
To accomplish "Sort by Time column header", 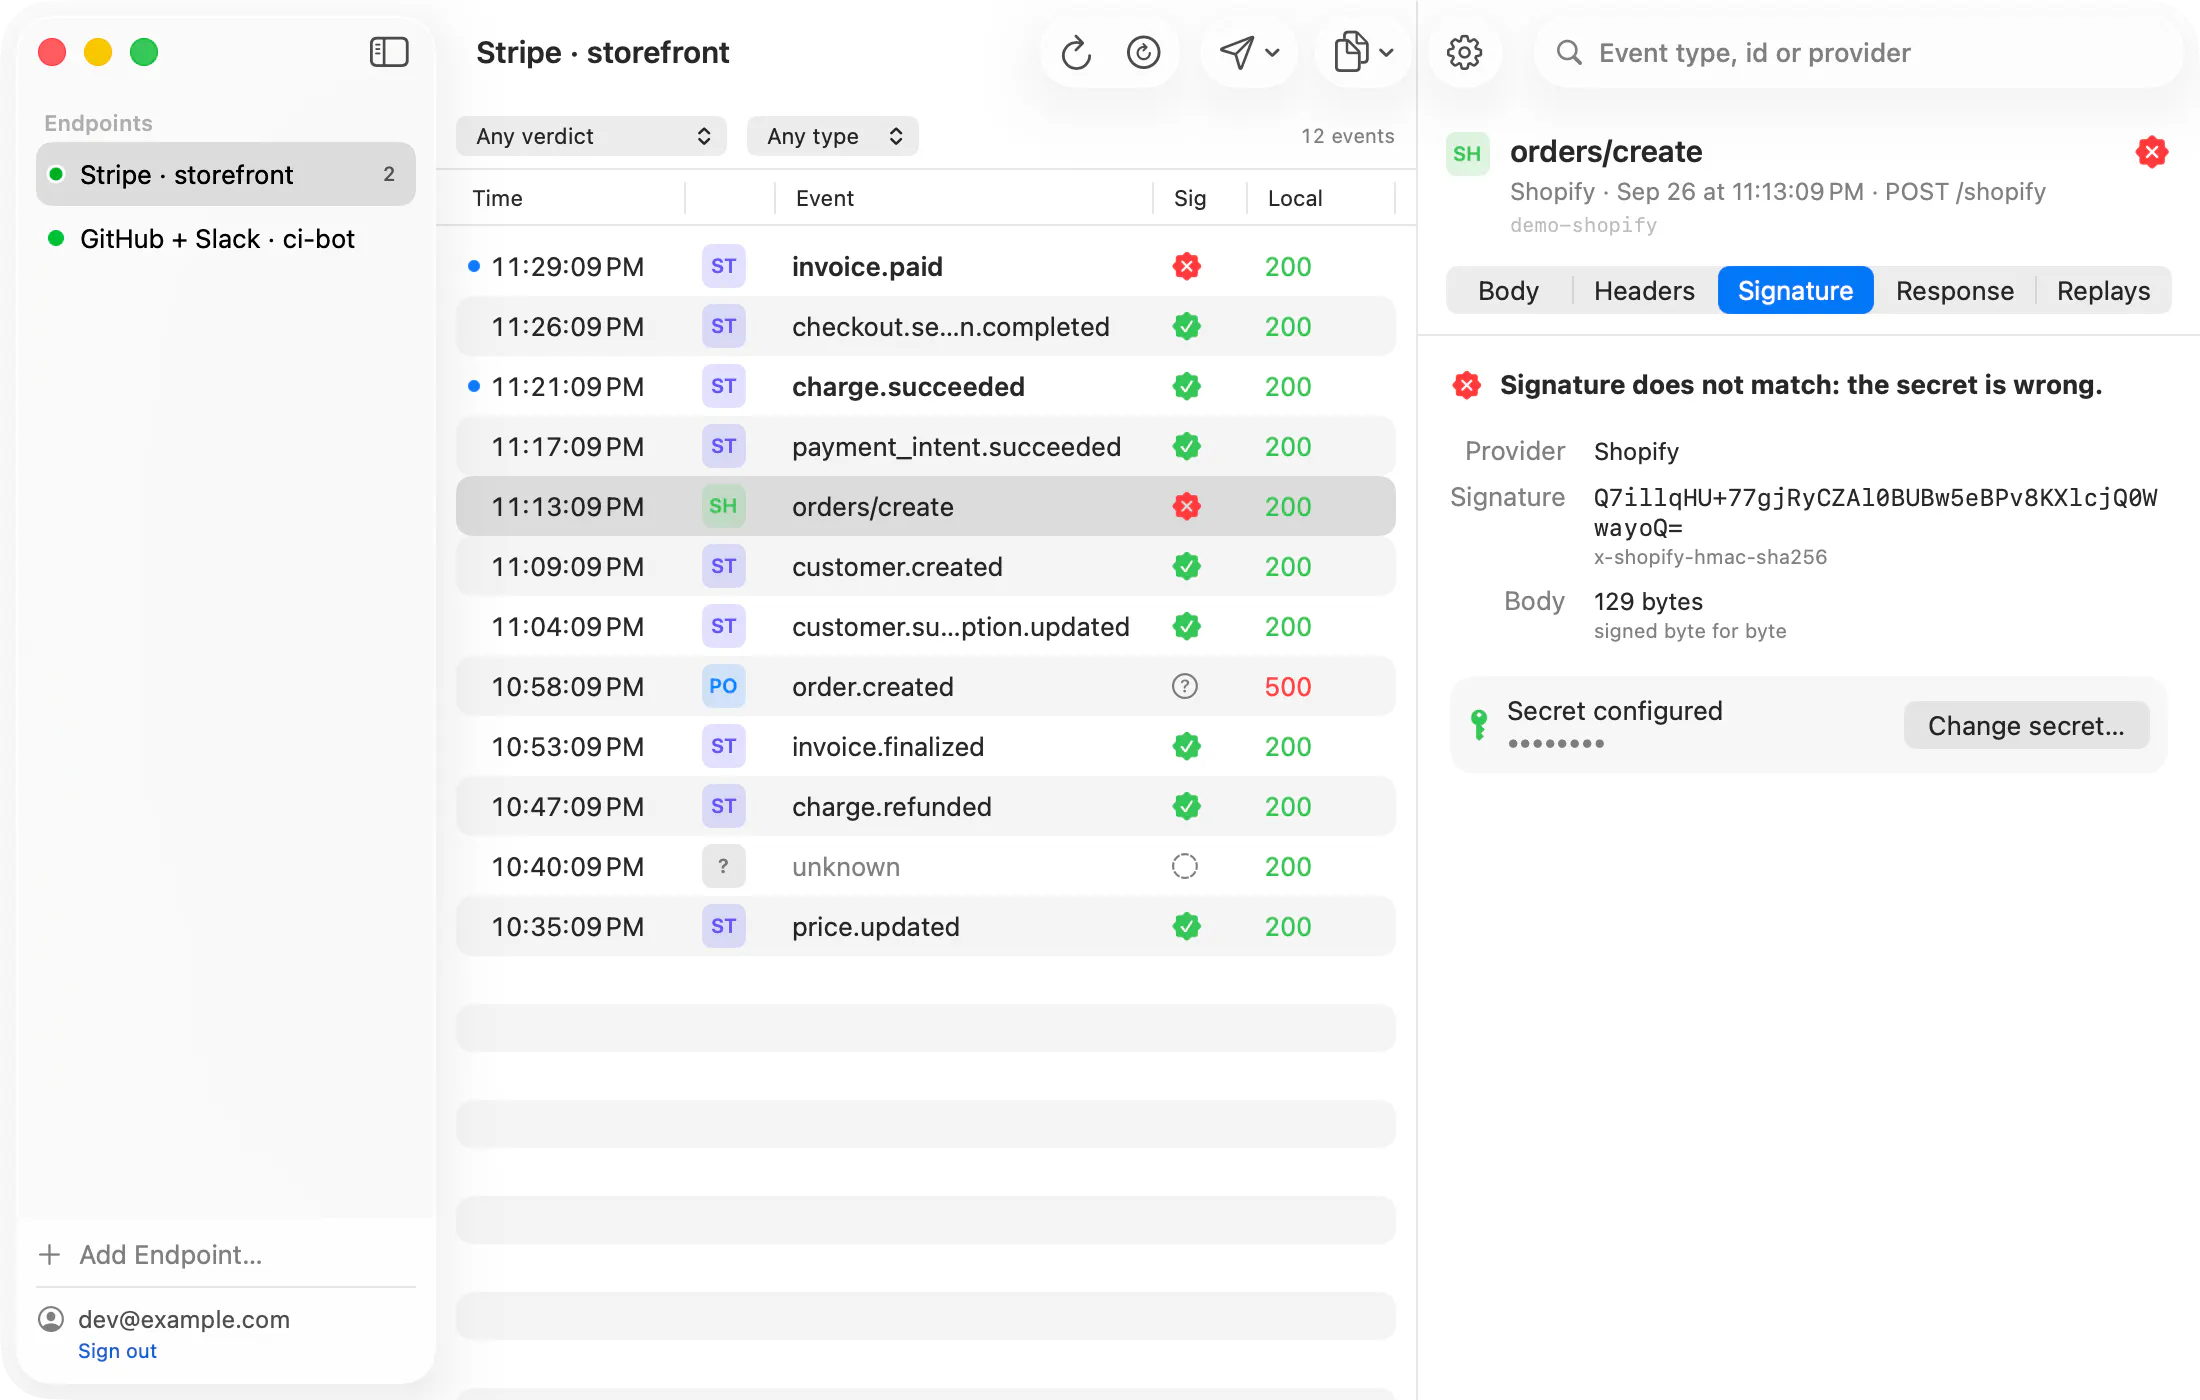I will pos(497,198).
